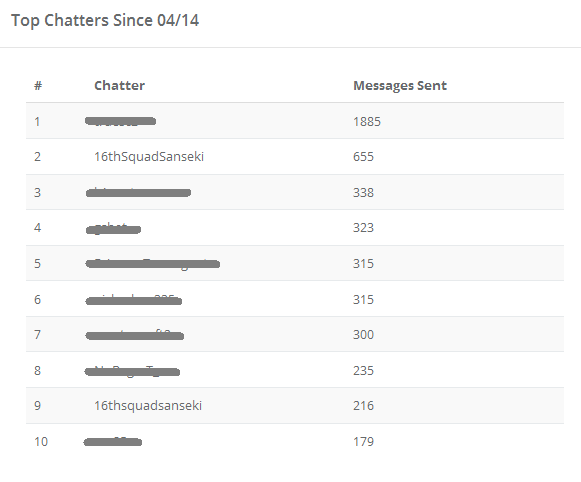The width and height of the screenshot is (581, 482).
Task: Open the redacted chatter in row 6
Action: click(x=133, y=300)
